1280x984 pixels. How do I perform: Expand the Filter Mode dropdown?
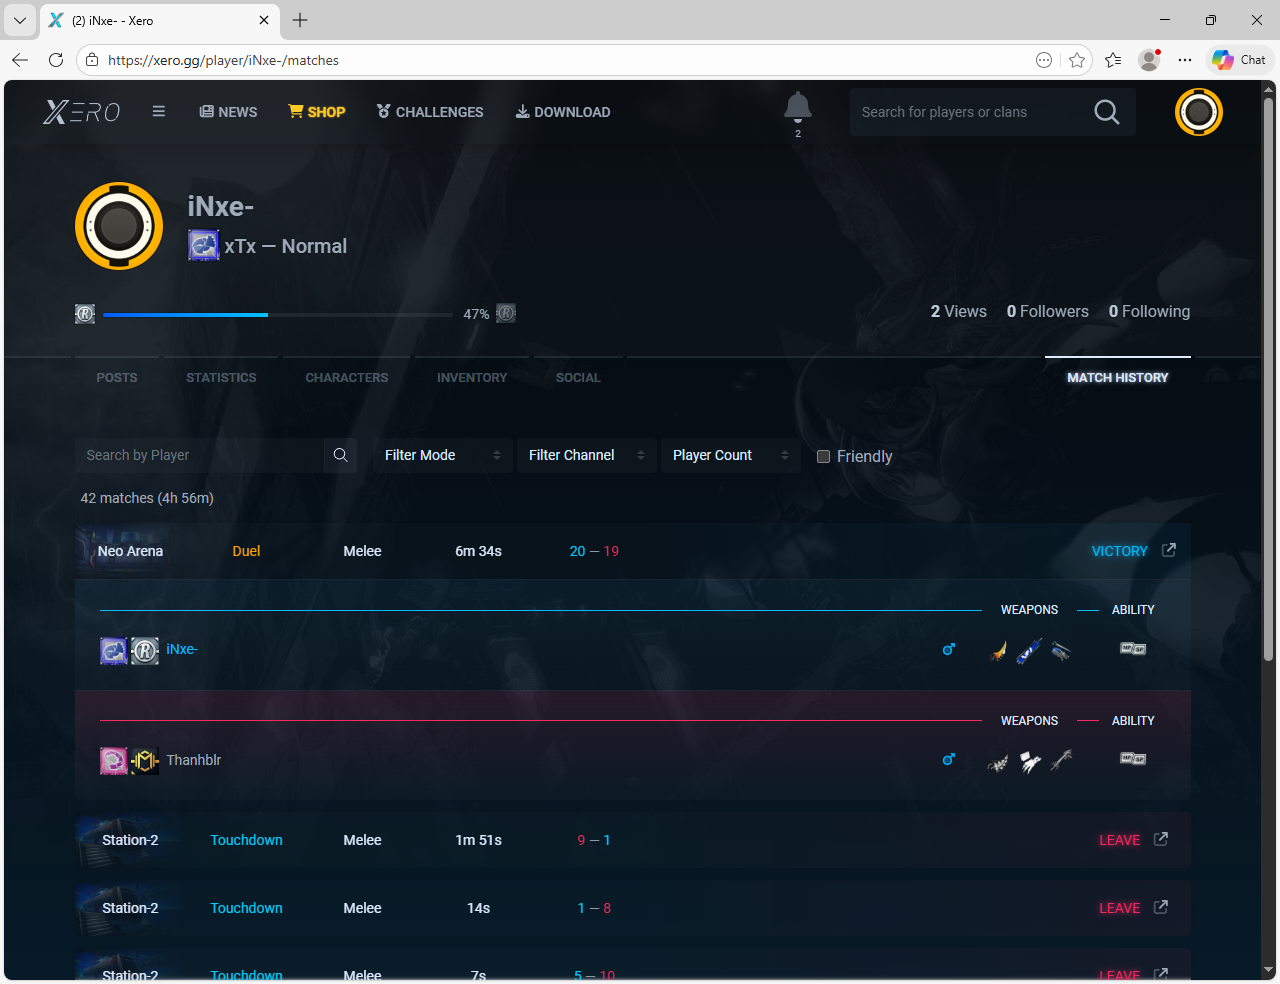tap(442, 455)
